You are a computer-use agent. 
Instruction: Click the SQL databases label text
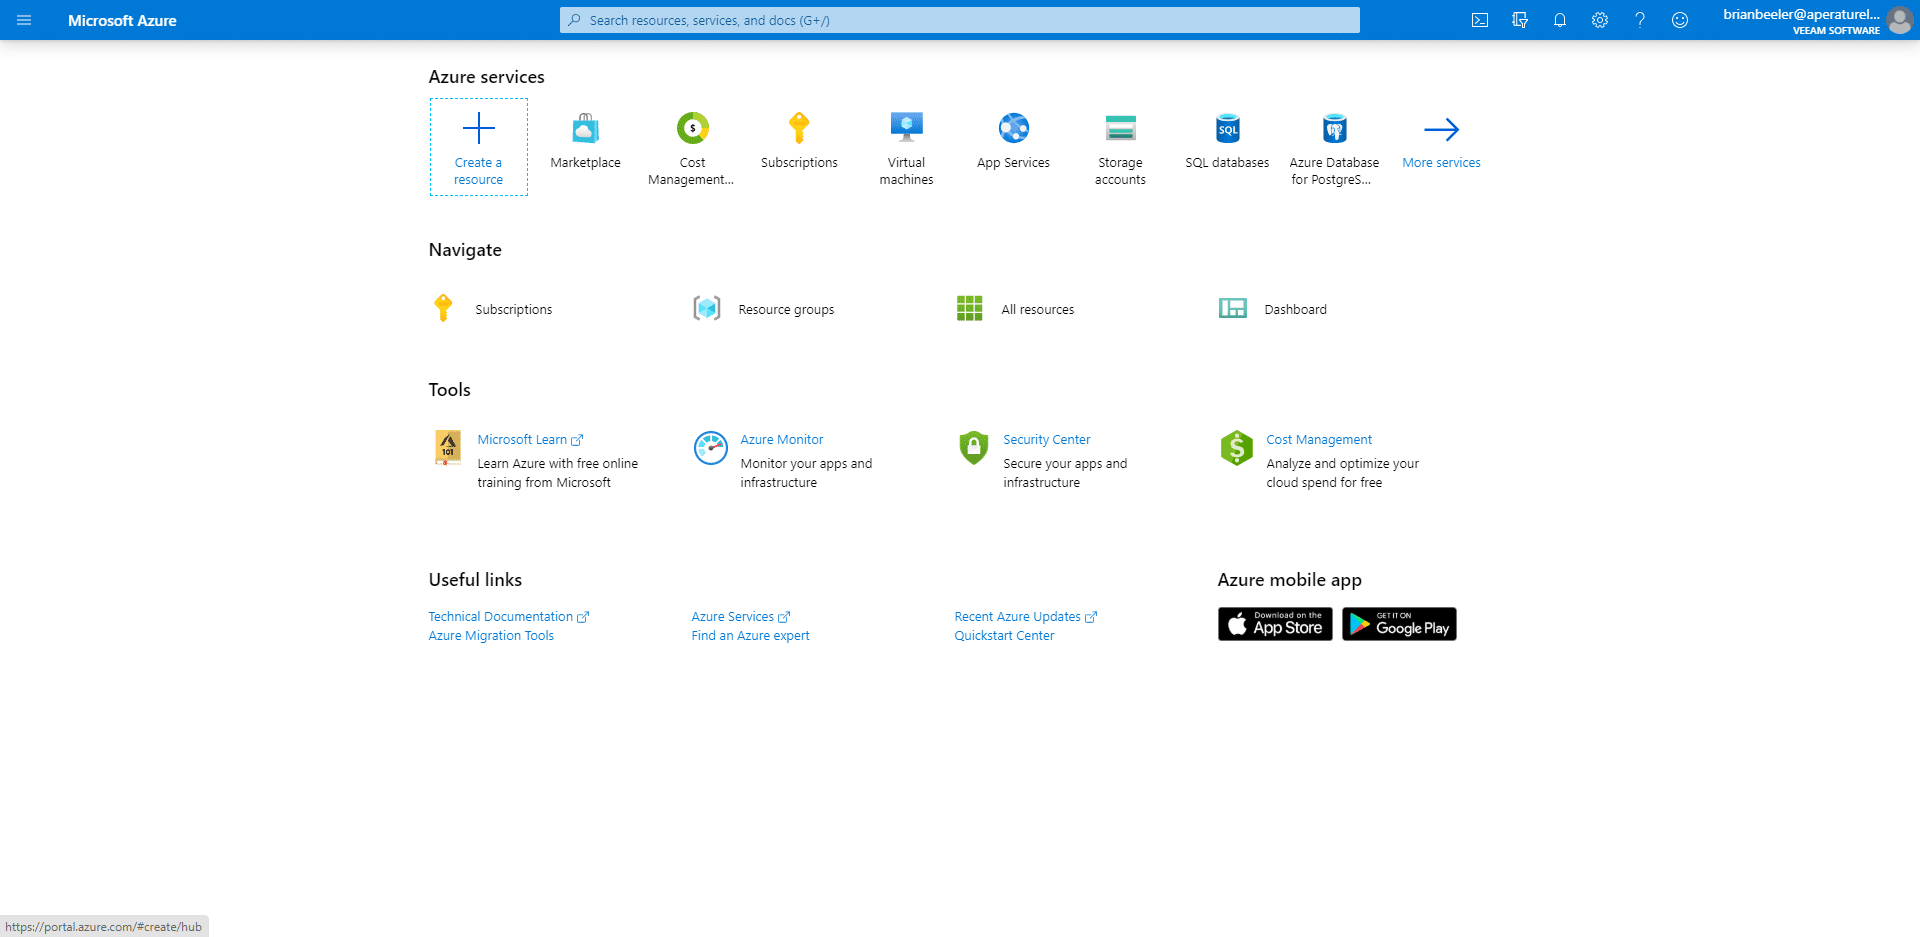click(1228, 163)
